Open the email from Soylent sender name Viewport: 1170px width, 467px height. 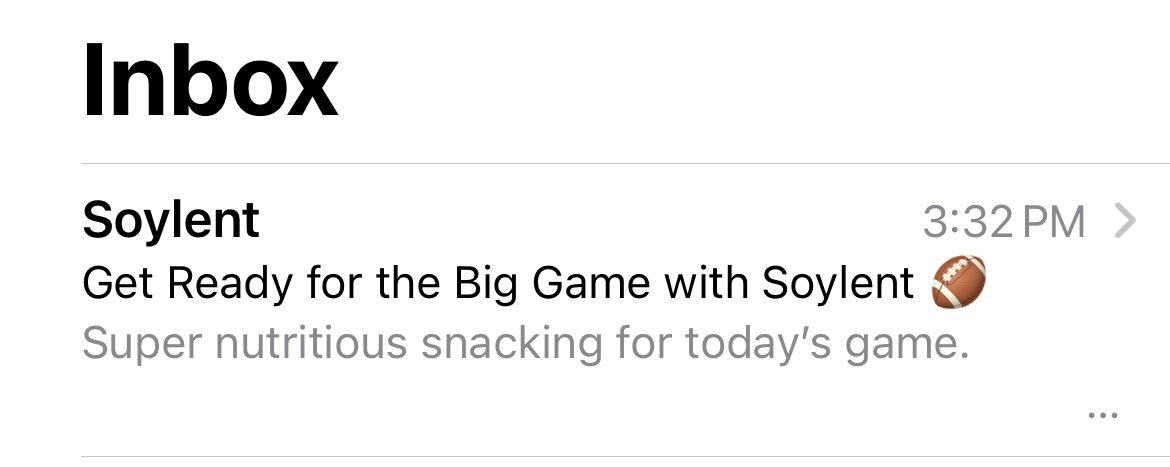171,220
